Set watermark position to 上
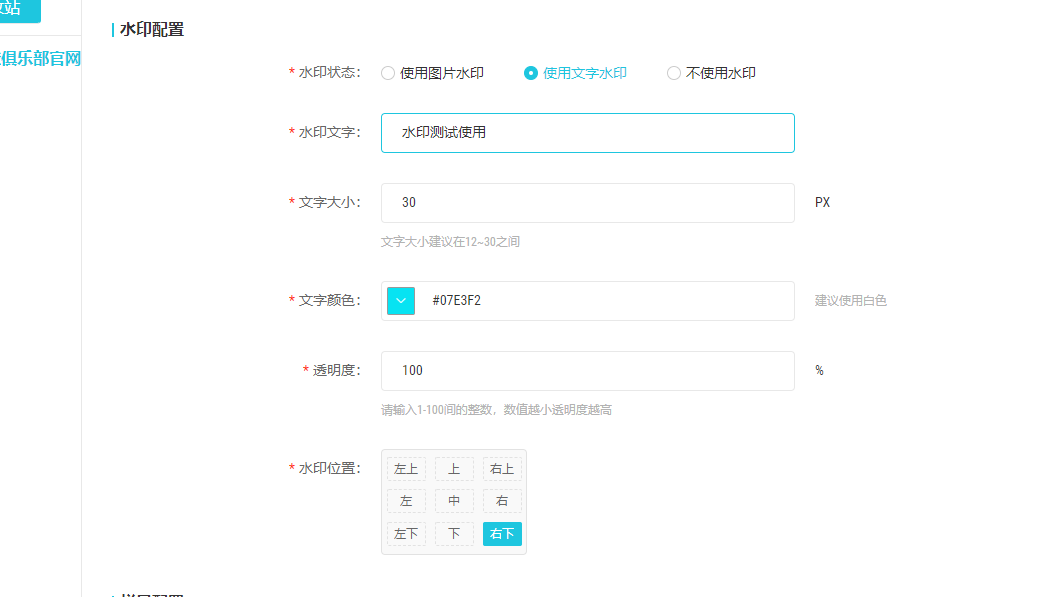 click(x=454, y=469)
